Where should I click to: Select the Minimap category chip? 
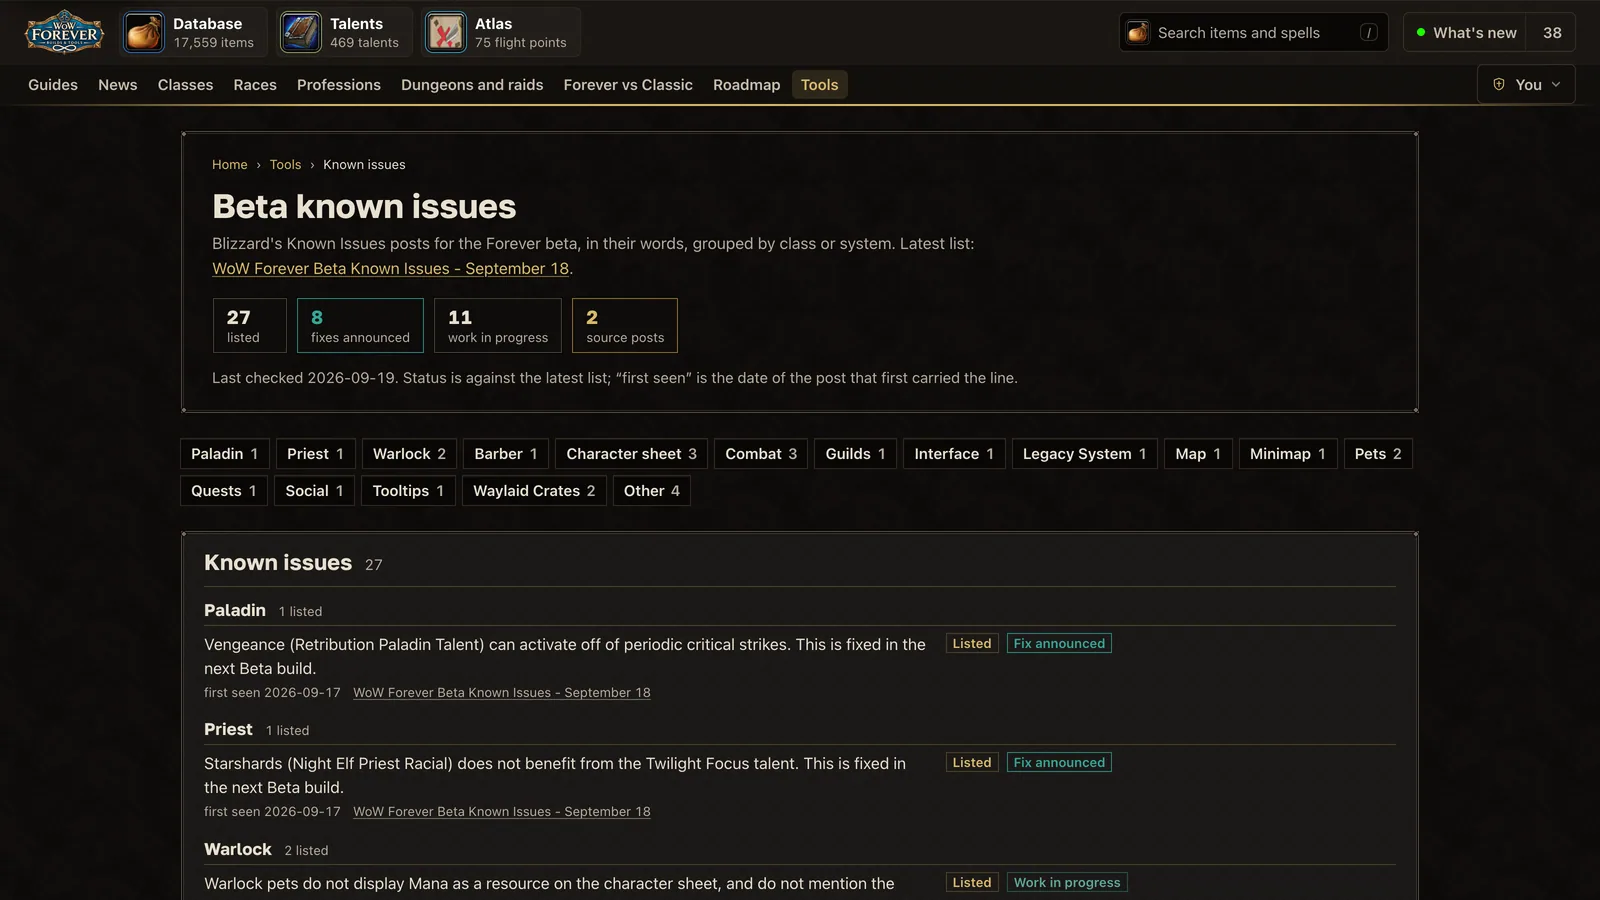pyautogui.click(x=1287, y=454)
